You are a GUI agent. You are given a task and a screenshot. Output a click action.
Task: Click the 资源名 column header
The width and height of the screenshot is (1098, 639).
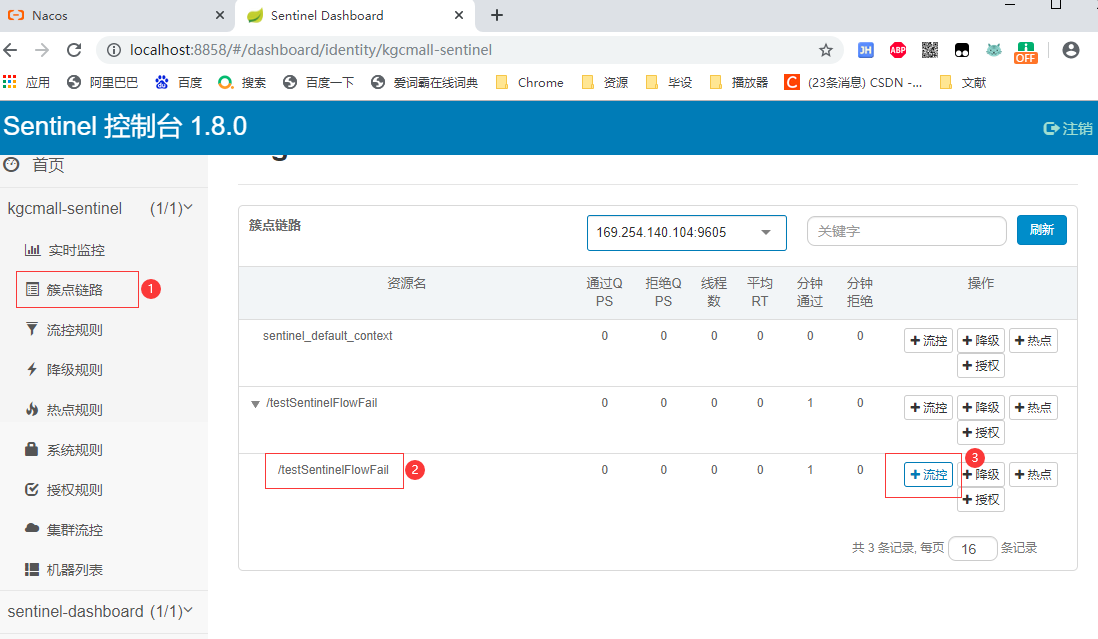click(x=406, y=283)
